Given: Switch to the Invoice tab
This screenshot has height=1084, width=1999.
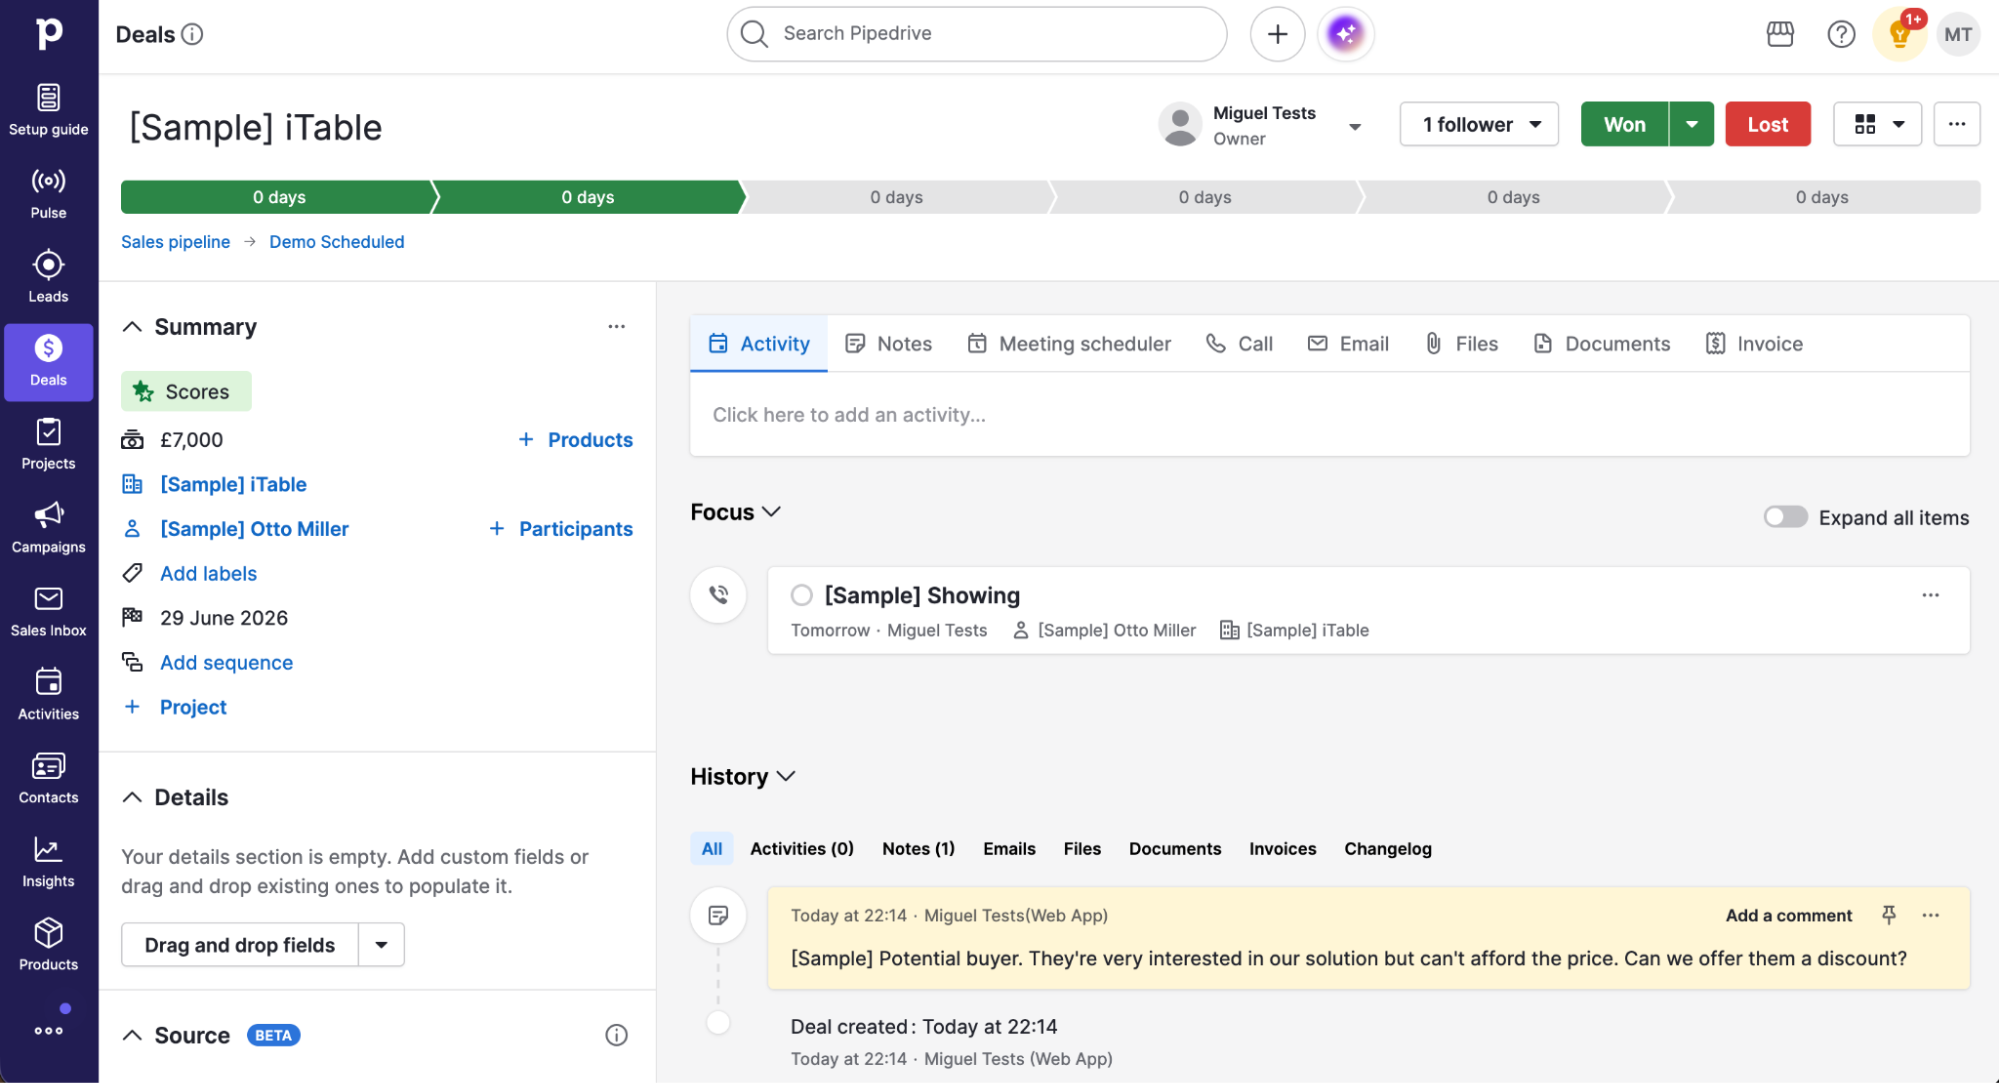Looking at the screenshot, I should tap(1754, 344).
